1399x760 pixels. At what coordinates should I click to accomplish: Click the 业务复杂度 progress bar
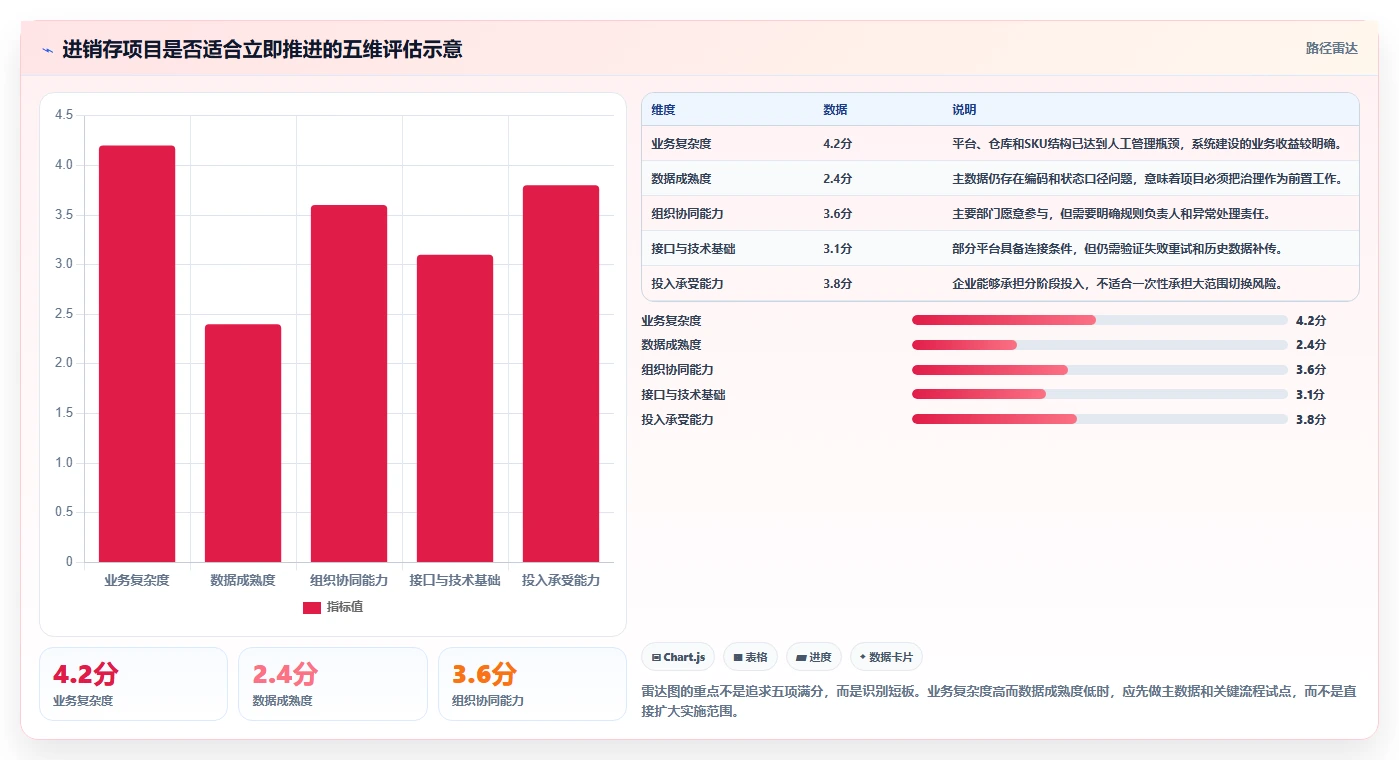click(x=1100, y=320)
